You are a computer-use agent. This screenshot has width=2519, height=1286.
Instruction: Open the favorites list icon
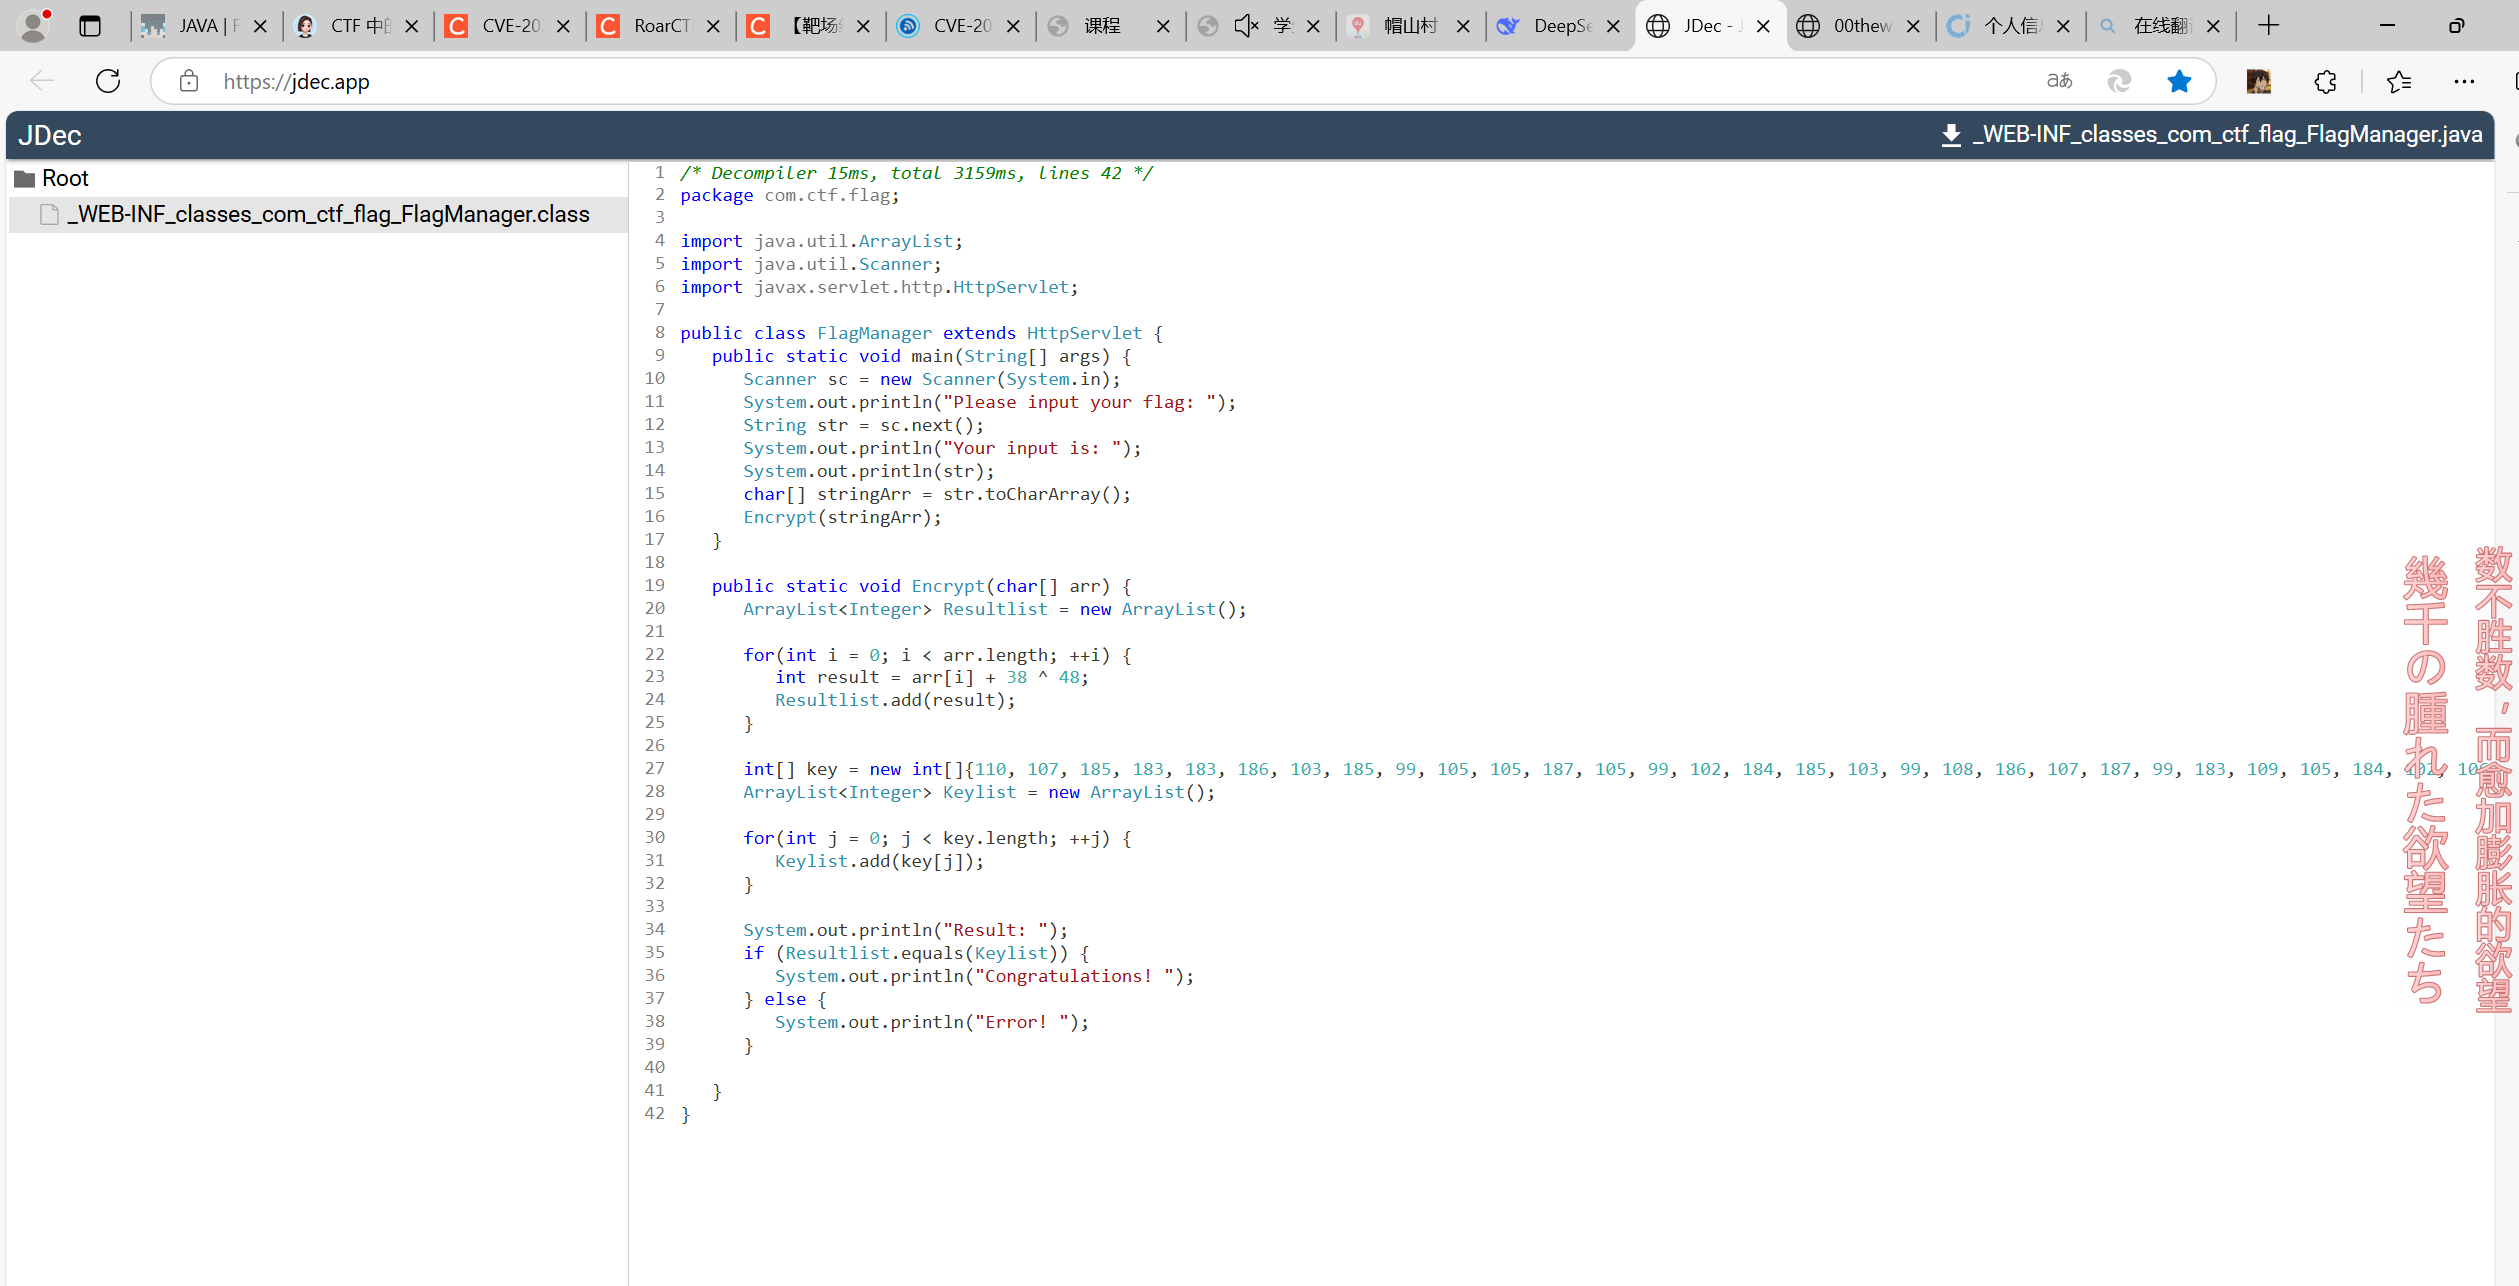(2398, 81)
